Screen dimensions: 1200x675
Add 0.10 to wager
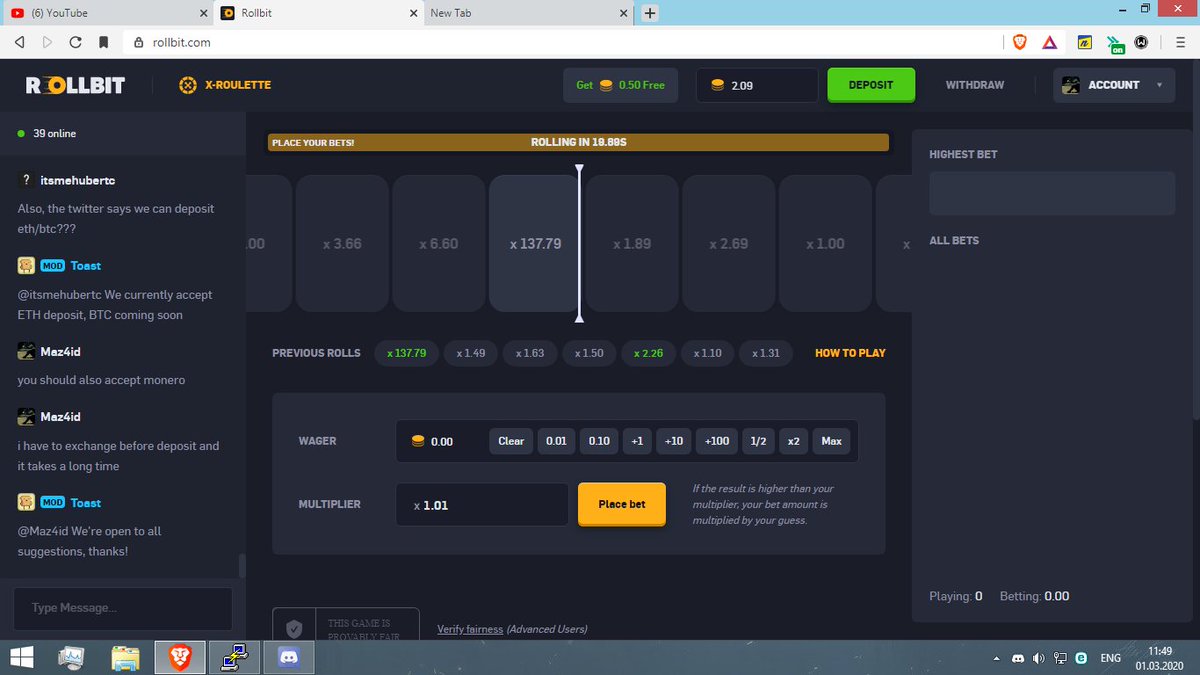(x=599, y=441)
